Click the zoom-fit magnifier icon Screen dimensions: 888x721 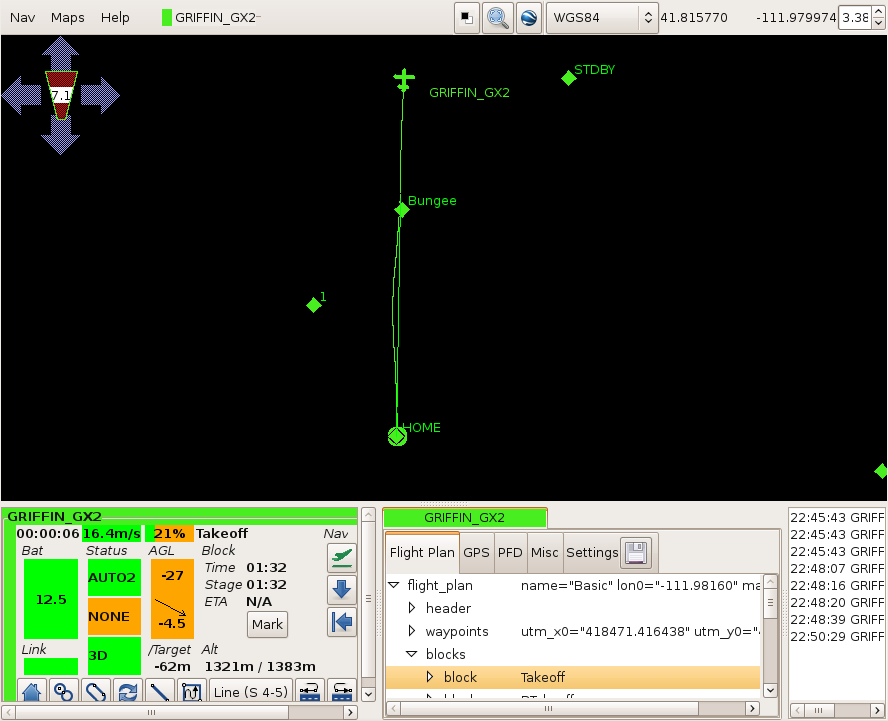click(497, 18)
